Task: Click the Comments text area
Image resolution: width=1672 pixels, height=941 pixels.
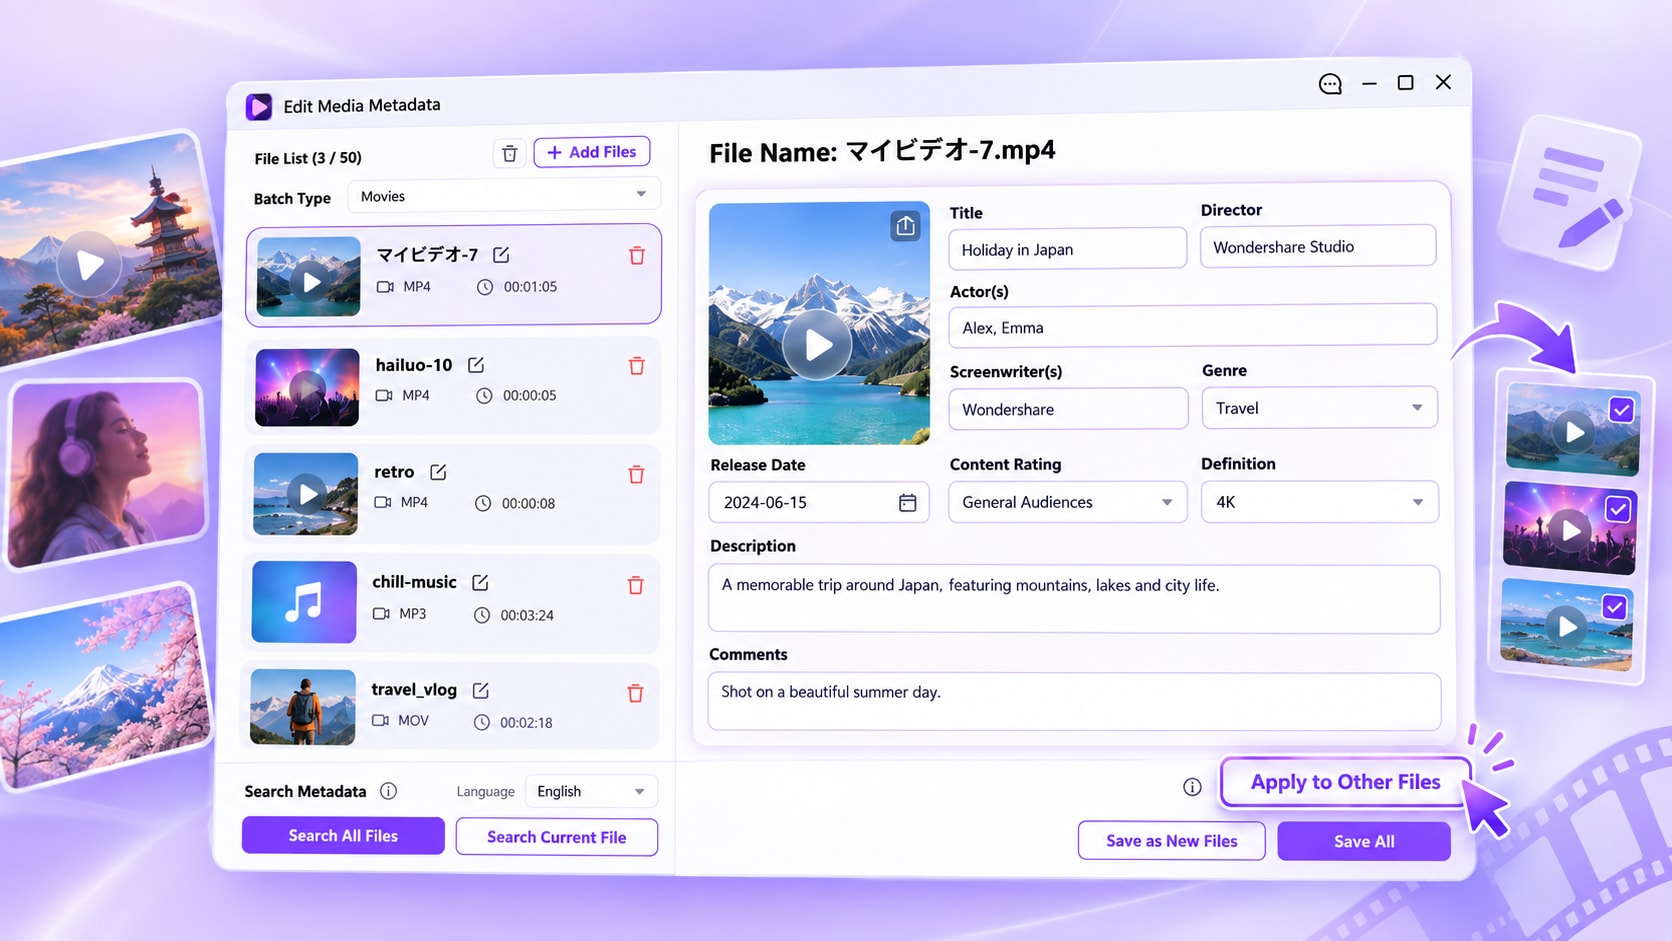Action: click(x=1074, y=701)
